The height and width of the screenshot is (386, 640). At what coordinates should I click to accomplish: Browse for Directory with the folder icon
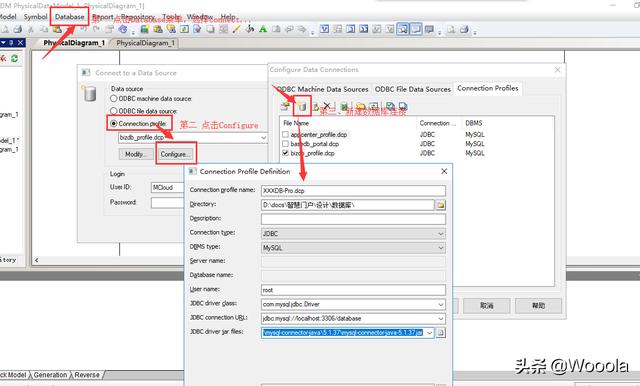point(440,205)
